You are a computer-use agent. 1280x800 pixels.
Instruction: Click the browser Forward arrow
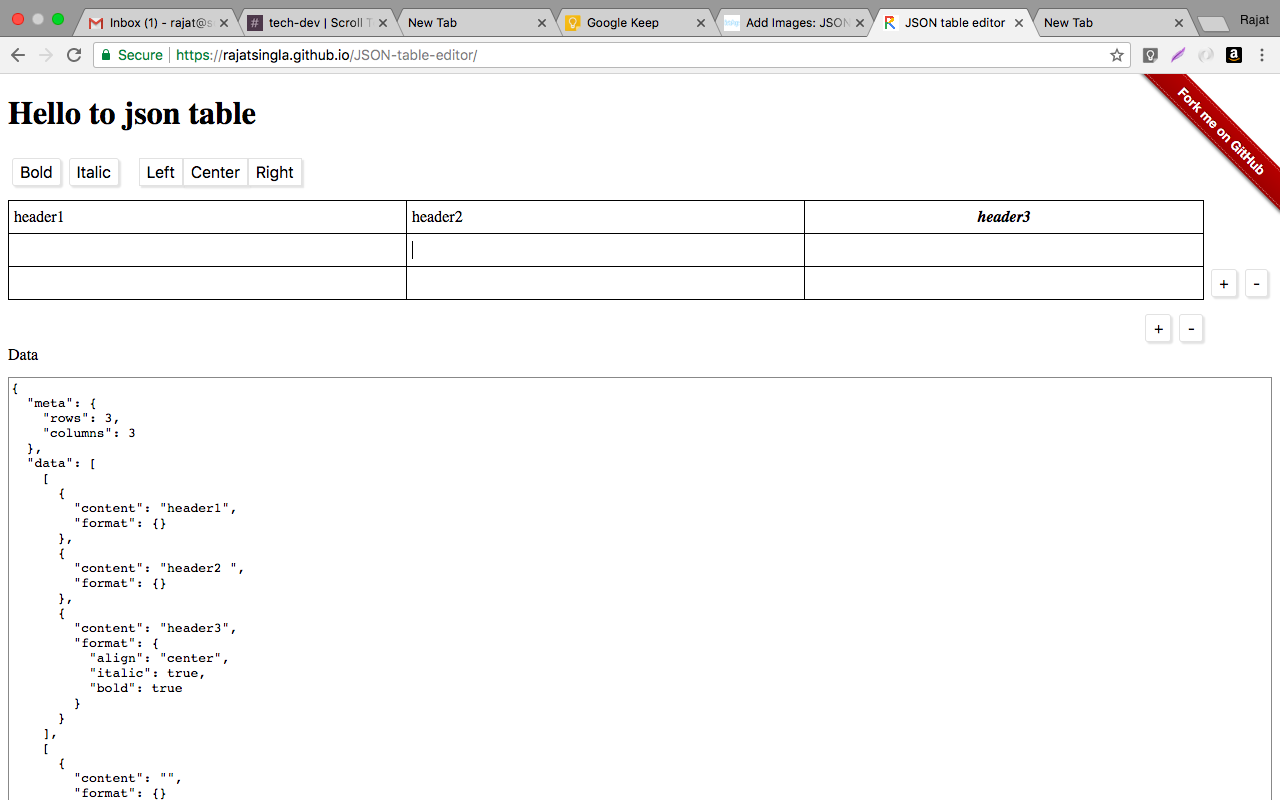(x=45, y=55)
